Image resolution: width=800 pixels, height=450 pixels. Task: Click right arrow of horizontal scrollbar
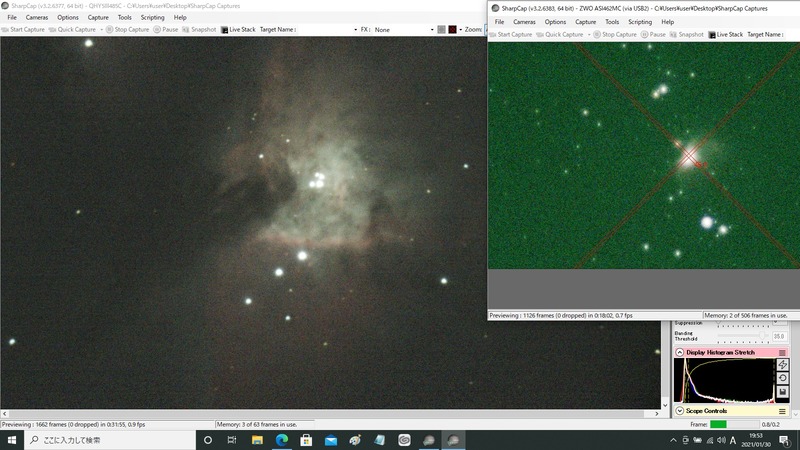tap(657, 414)
